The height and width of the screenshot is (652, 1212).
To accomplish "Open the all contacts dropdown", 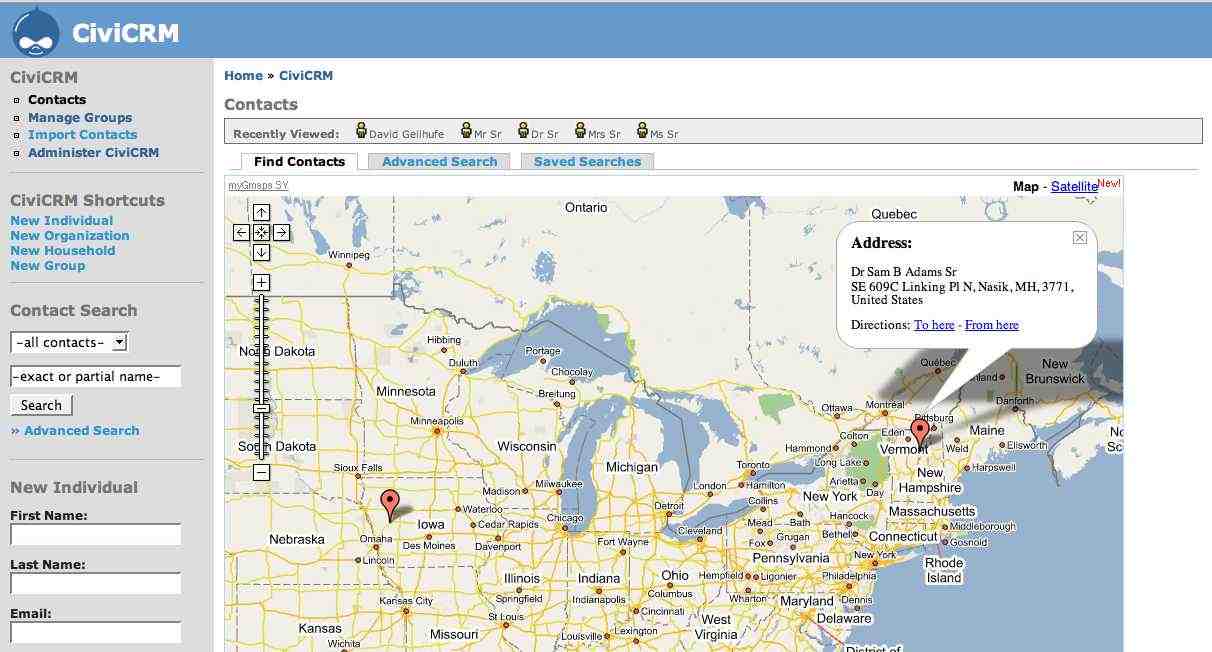I will pos(70,342).
